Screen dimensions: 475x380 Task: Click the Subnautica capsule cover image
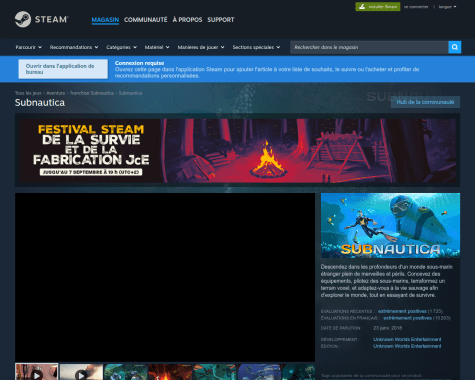click(x=390, y=225)
